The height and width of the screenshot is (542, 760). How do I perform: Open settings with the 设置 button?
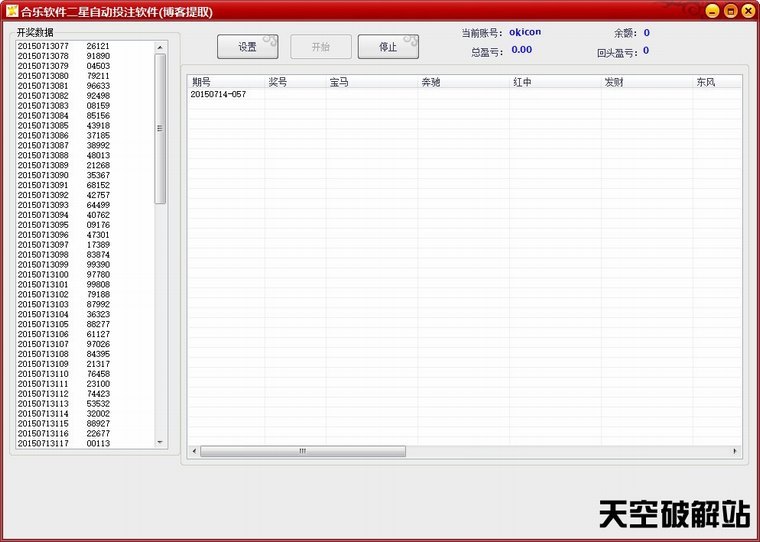248,47
